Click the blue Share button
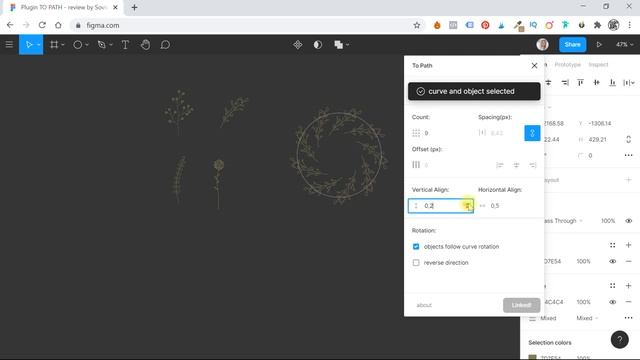The width and height of the screenshot is (640, 360). tap(572, 44)
